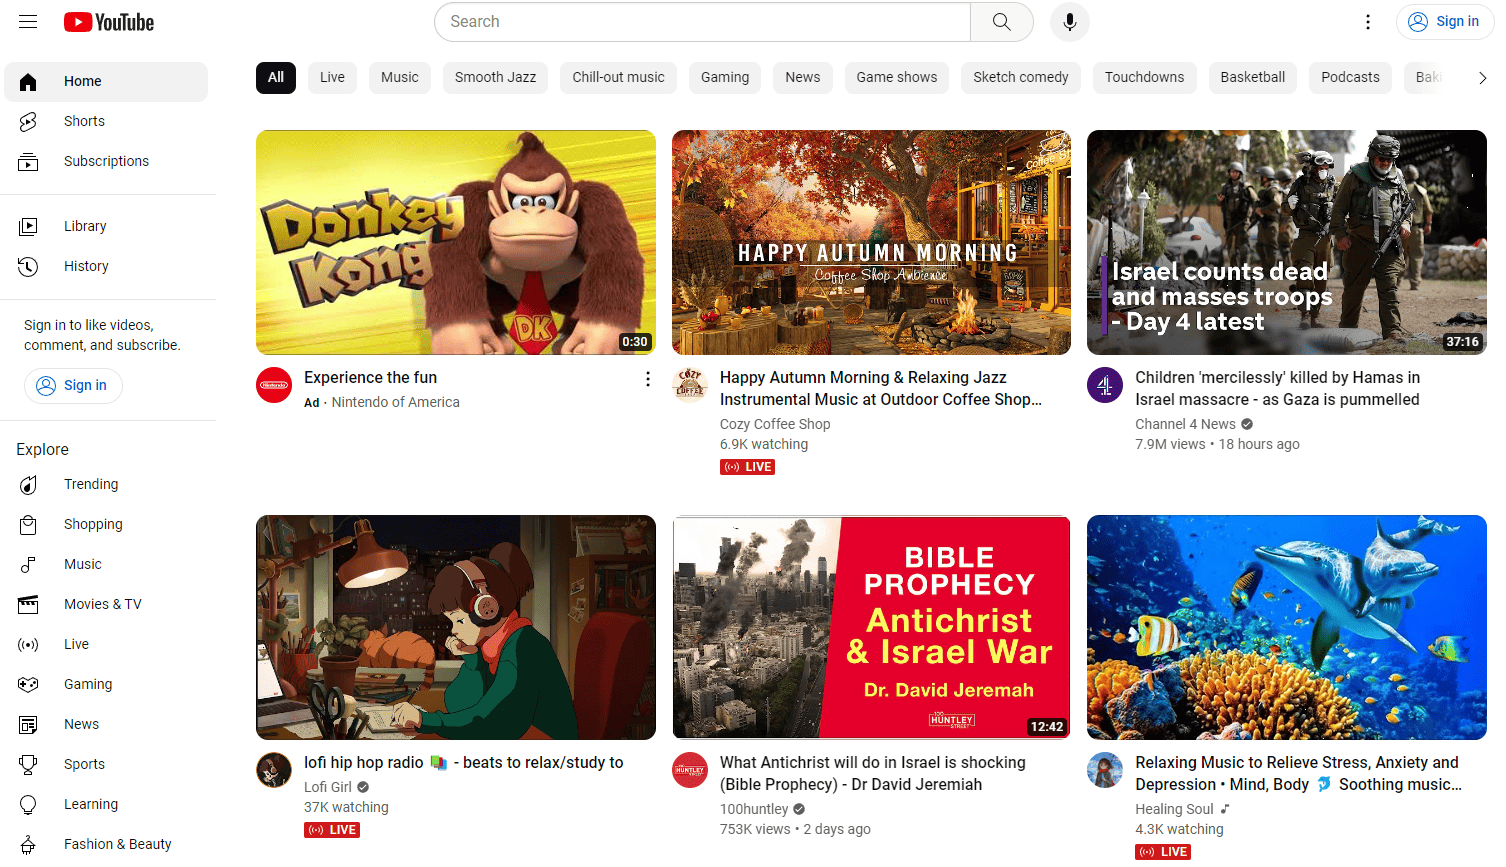Click the search magnifier button
Image resolution: width=1506 pixels, height=867 pixels.
click(1001, 22)
